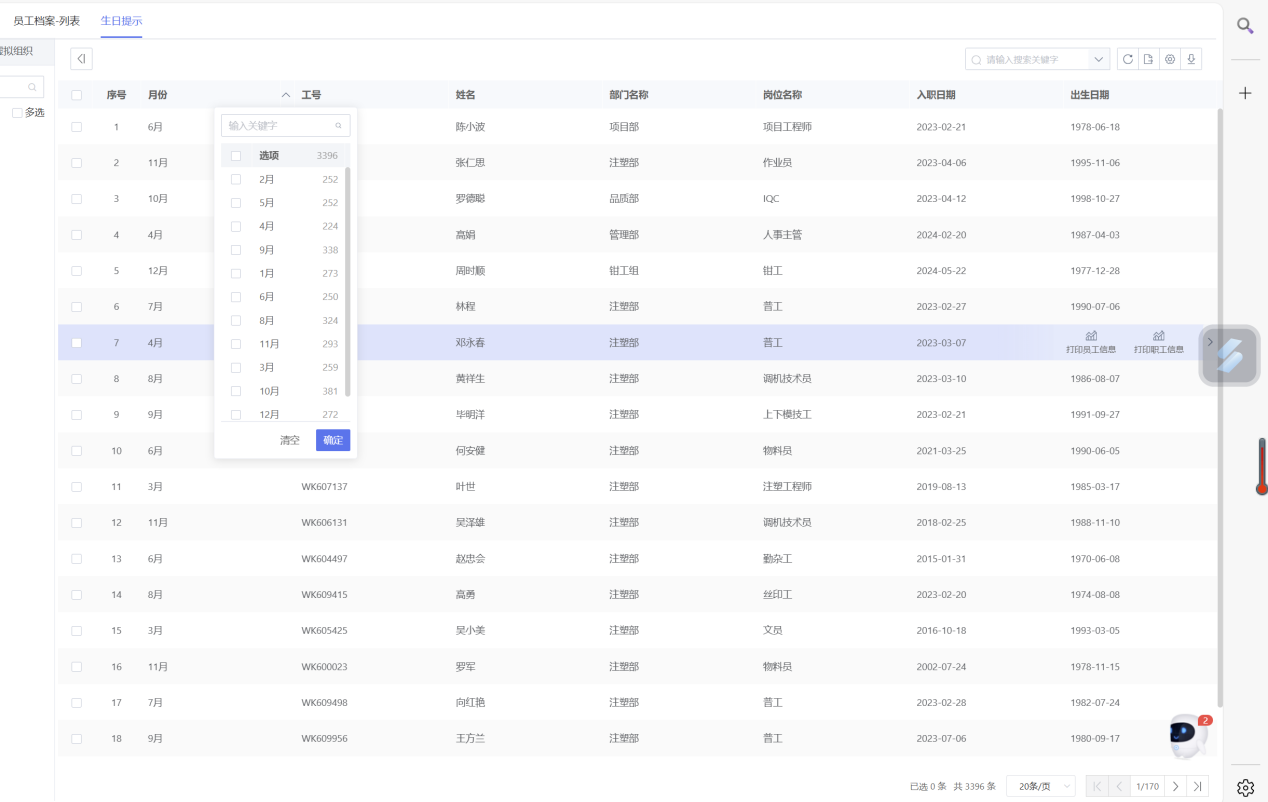Image resolution: width=1268 pixels, height=802 pixels.
Task: Open the table column settings gear
Action: click(1170, 59)
